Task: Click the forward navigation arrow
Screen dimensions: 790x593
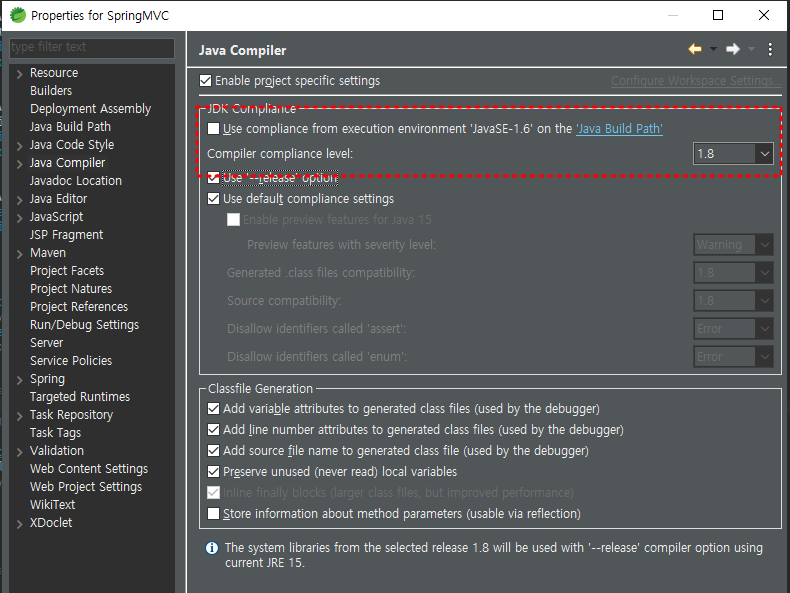Action: click(733, 49)
